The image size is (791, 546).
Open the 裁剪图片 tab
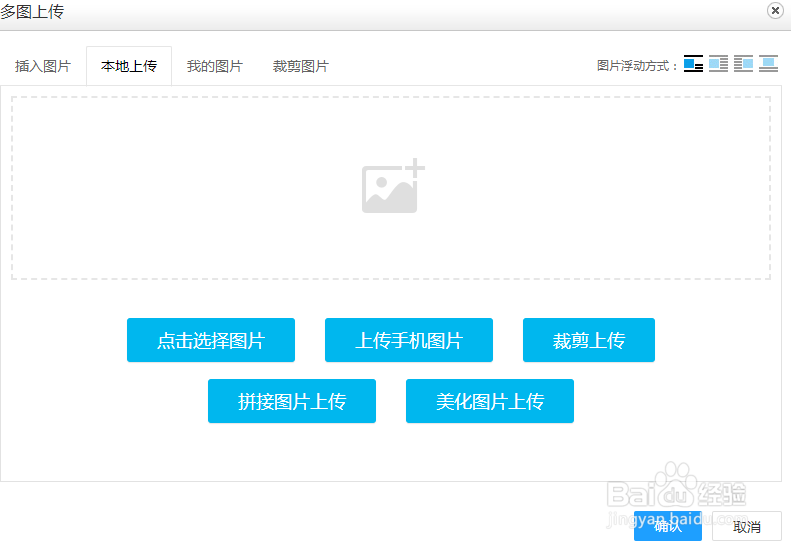tap(301, 66)
